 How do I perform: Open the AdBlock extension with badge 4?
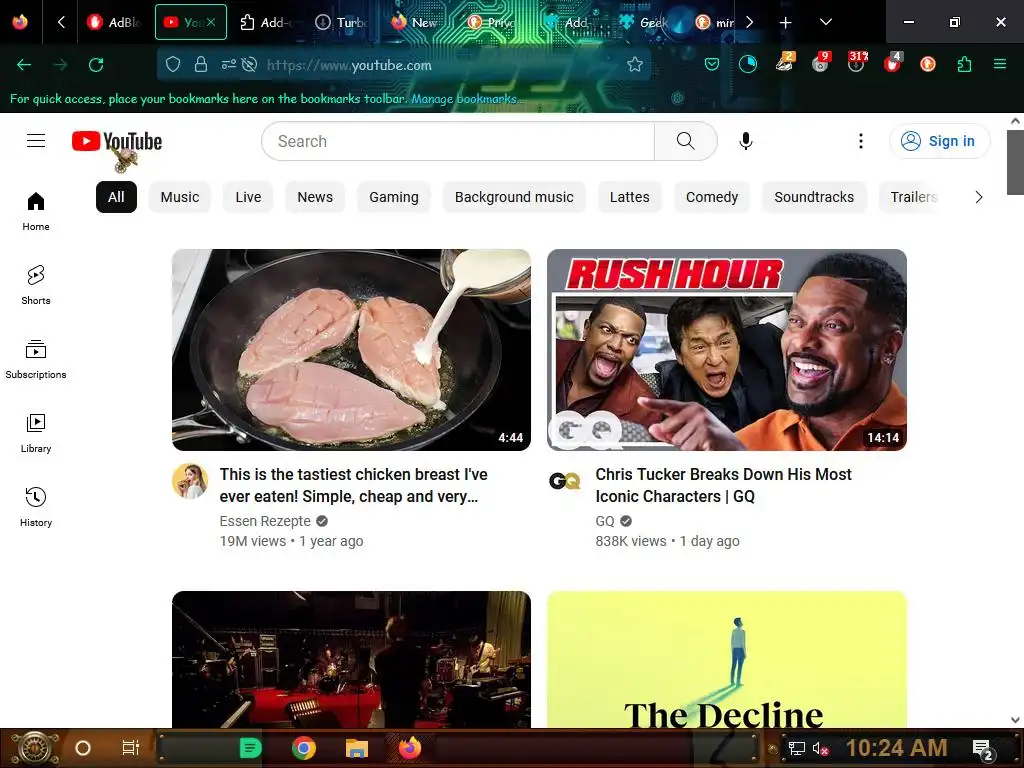pyautogui.click(x=892, y=63)
